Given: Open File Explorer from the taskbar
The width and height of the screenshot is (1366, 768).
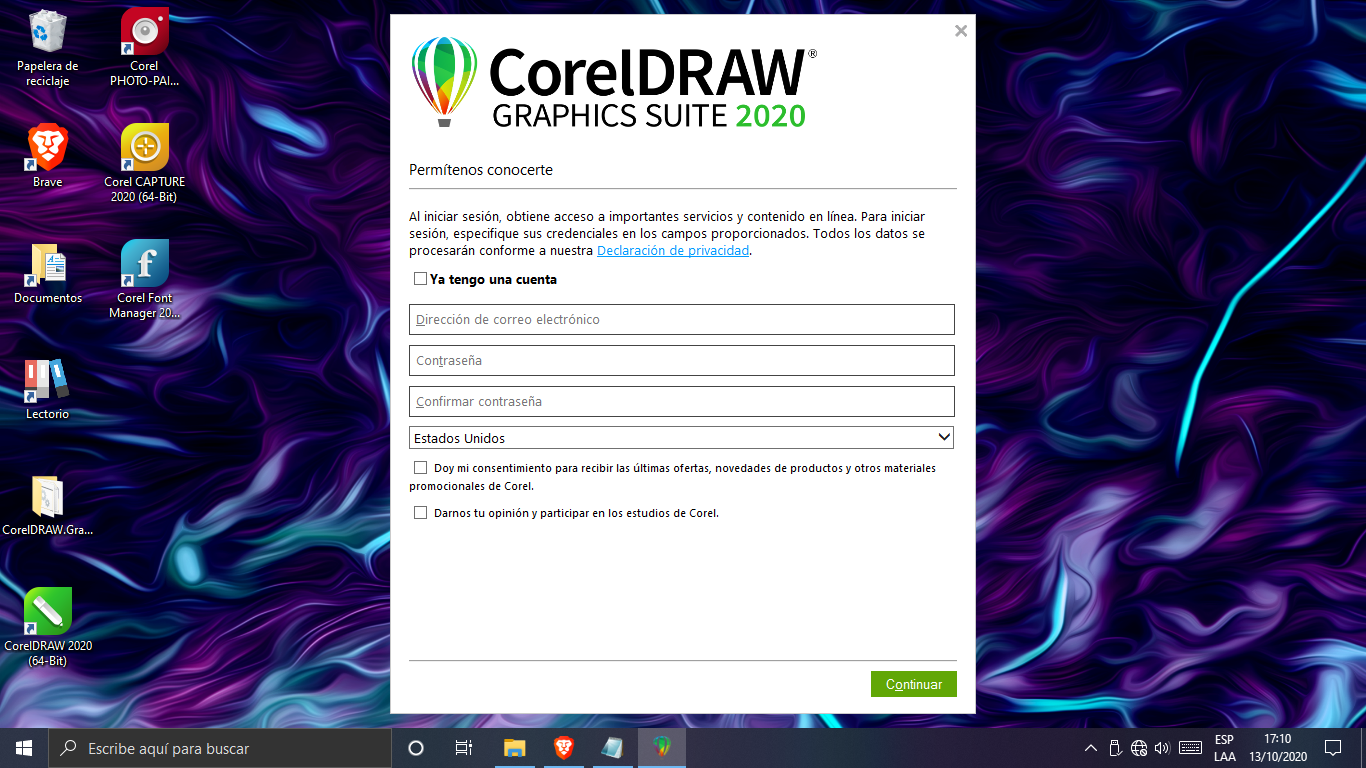Looking at the screenshot, I should [x=514, y=748].
